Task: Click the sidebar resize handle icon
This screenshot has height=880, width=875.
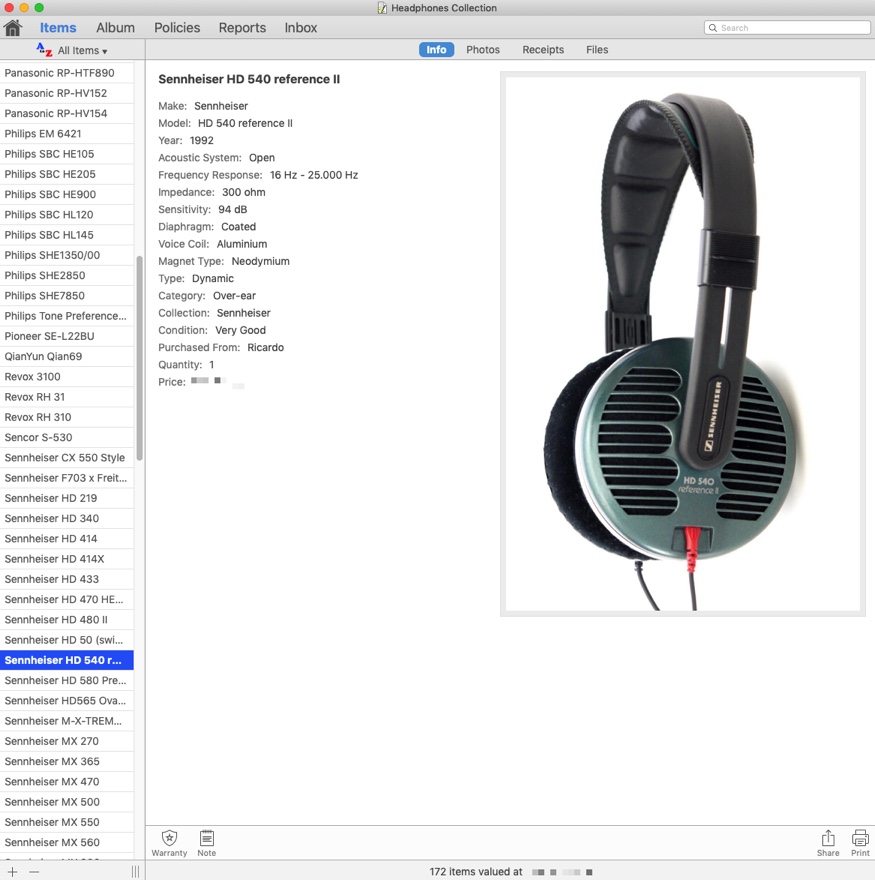Action: tap(135, 872)
